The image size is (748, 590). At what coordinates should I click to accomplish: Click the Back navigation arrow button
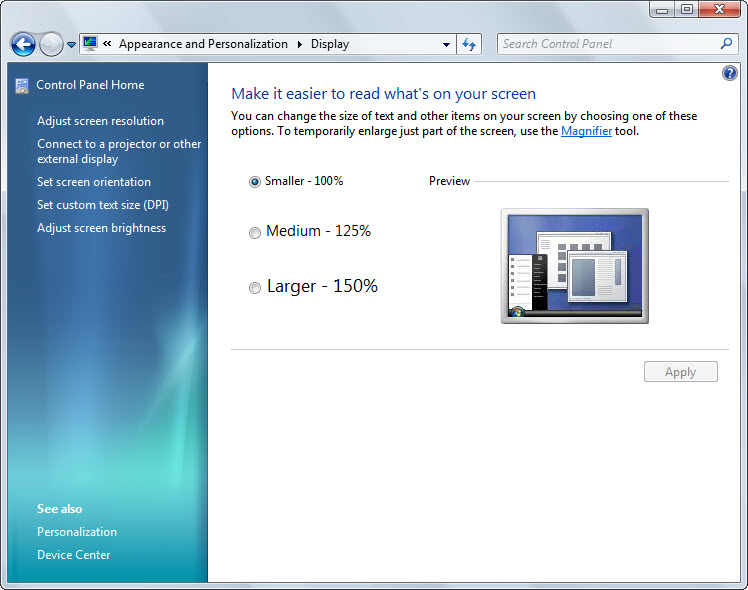(23, 45)
